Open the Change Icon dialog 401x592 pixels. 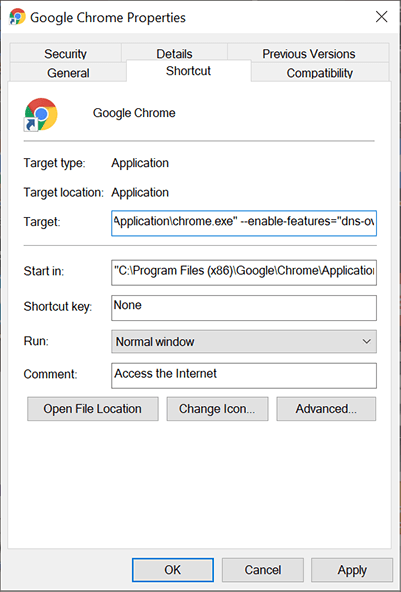(217, 409)
